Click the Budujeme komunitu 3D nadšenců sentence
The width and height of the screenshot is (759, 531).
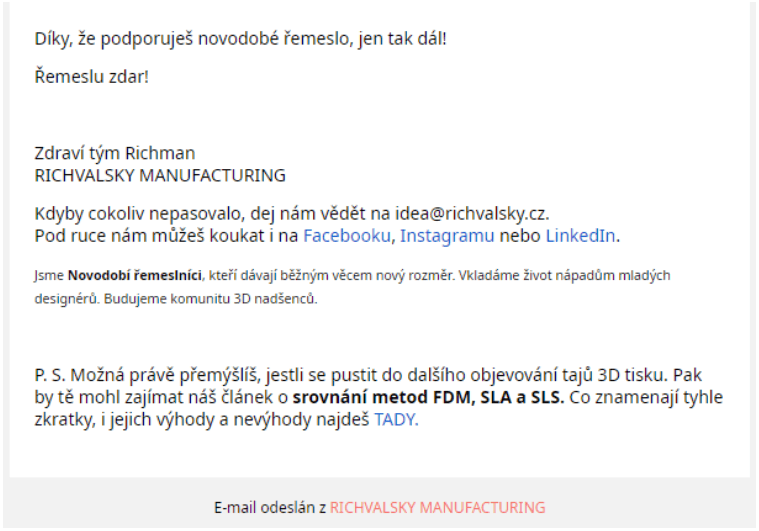[210, 299]
